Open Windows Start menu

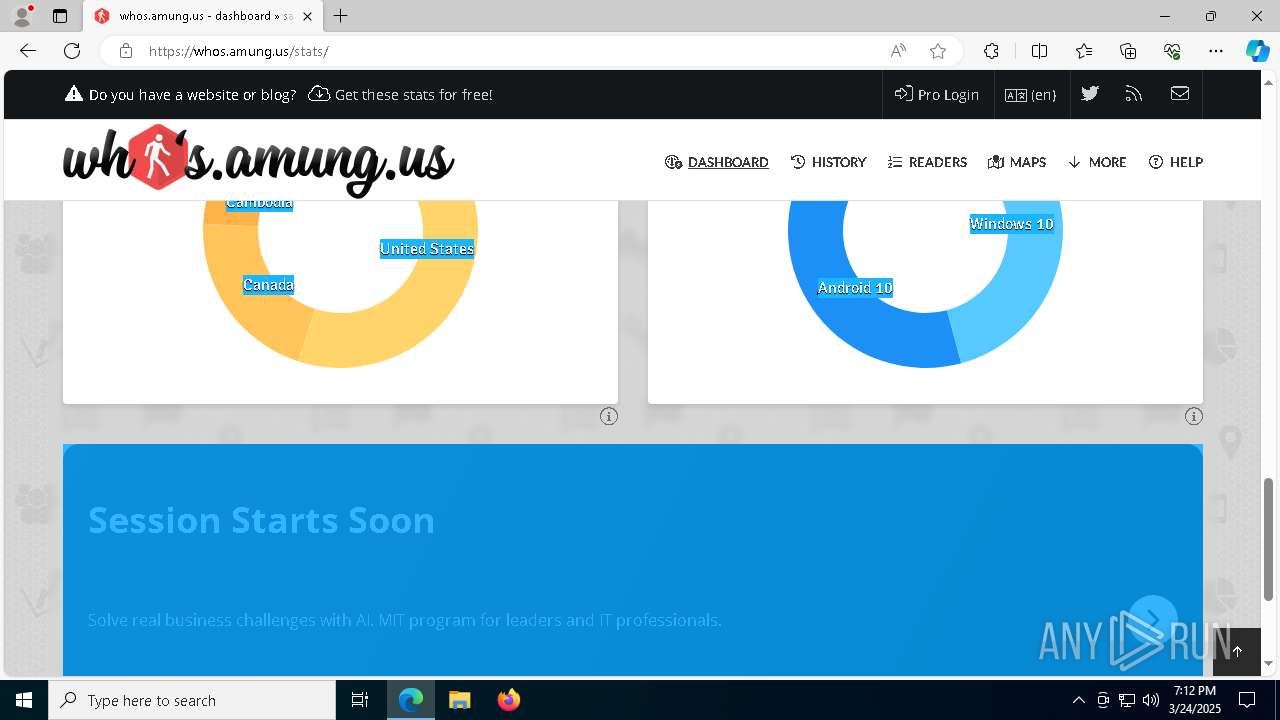(x=24, y=700)
